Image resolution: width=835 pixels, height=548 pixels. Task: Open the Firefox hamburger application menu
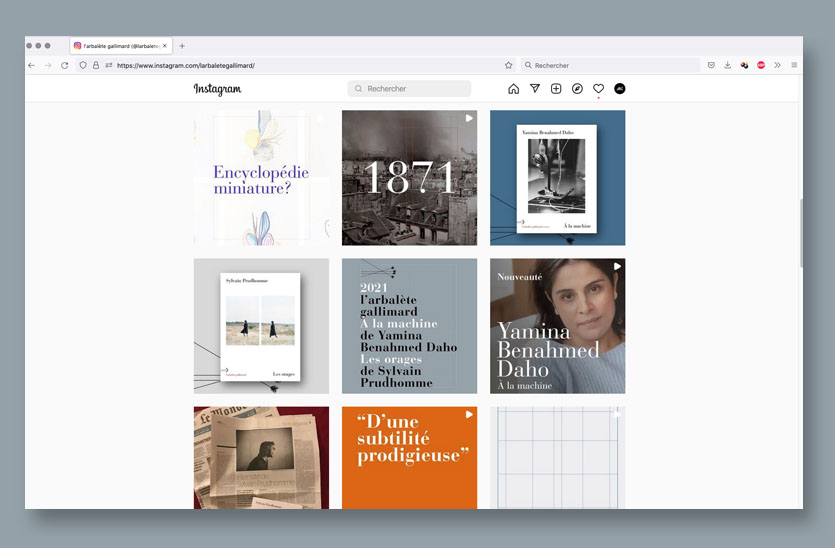click(x=794, y=65)
